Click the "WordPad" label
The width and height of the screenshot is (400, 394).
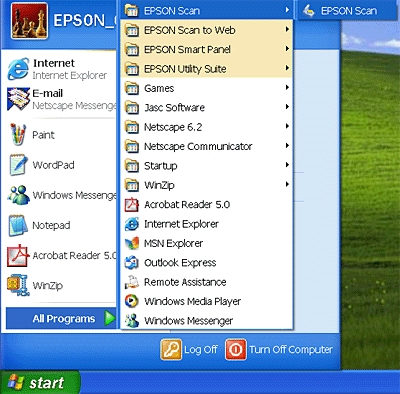[x=53, y=165]
